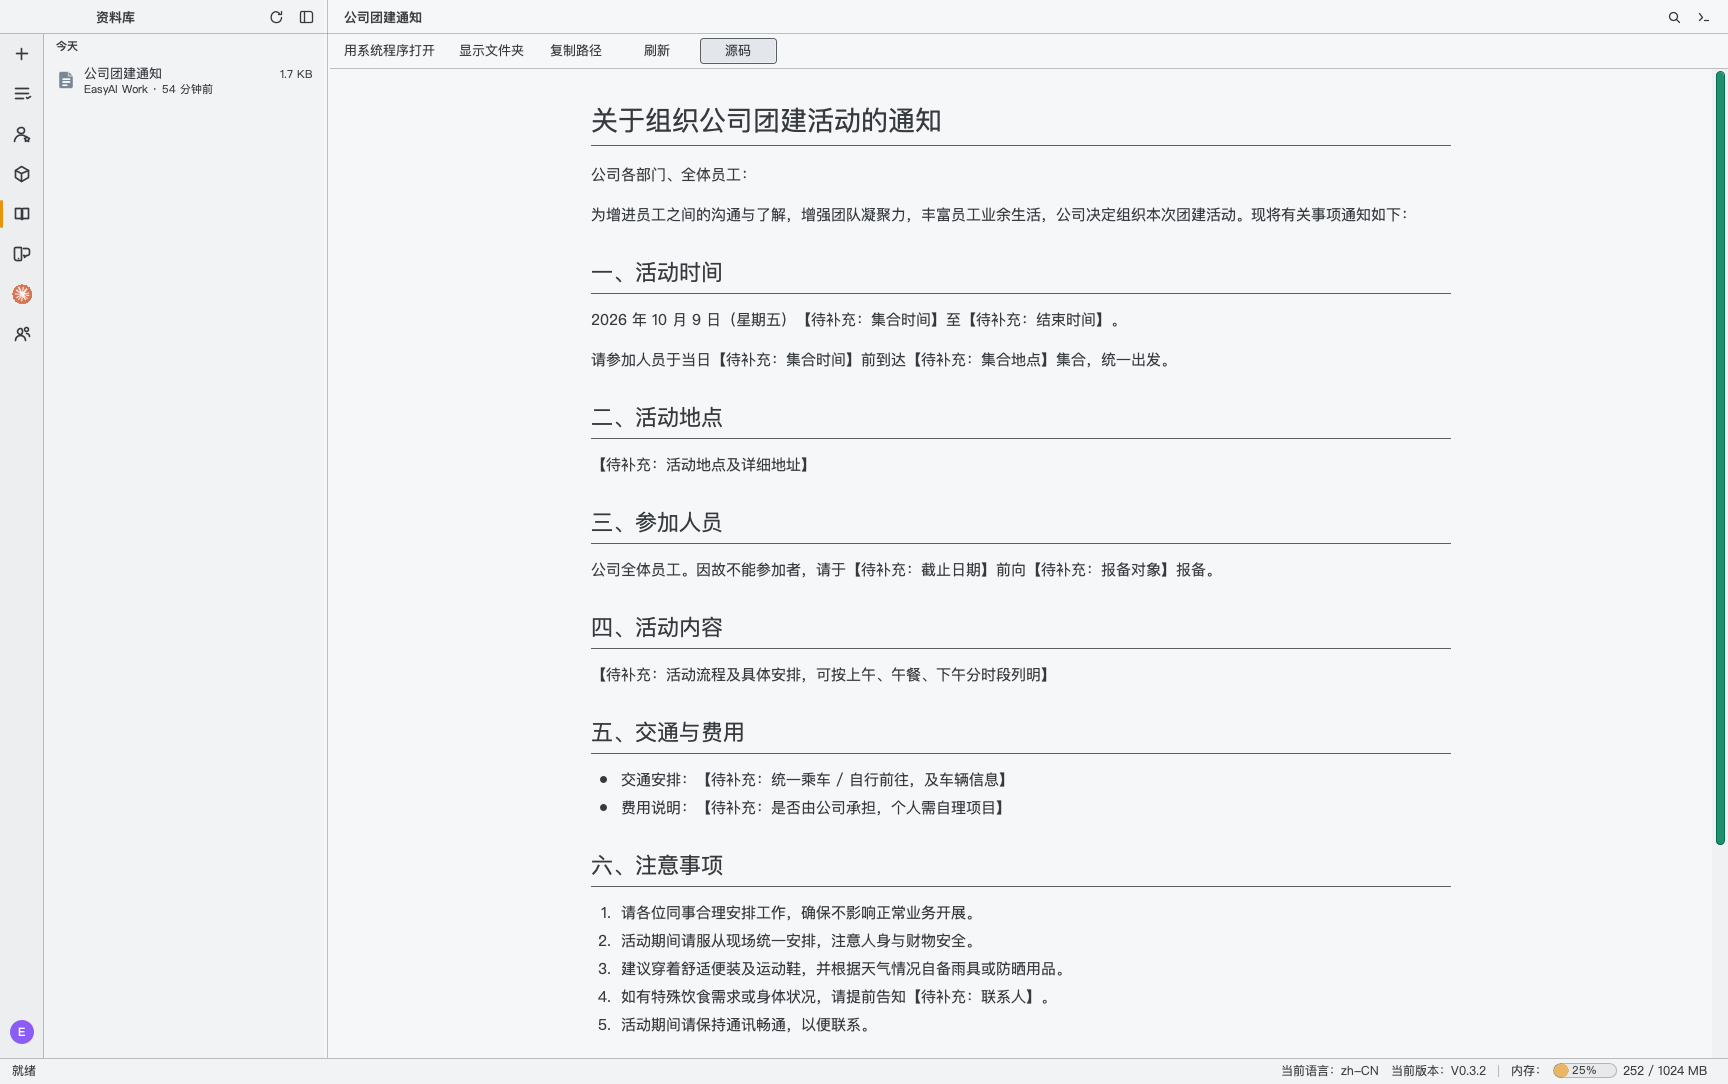Click 刷新 in the document toolbar
The width and height of the screenshot is (1728, 1084).
coord(657,51)
